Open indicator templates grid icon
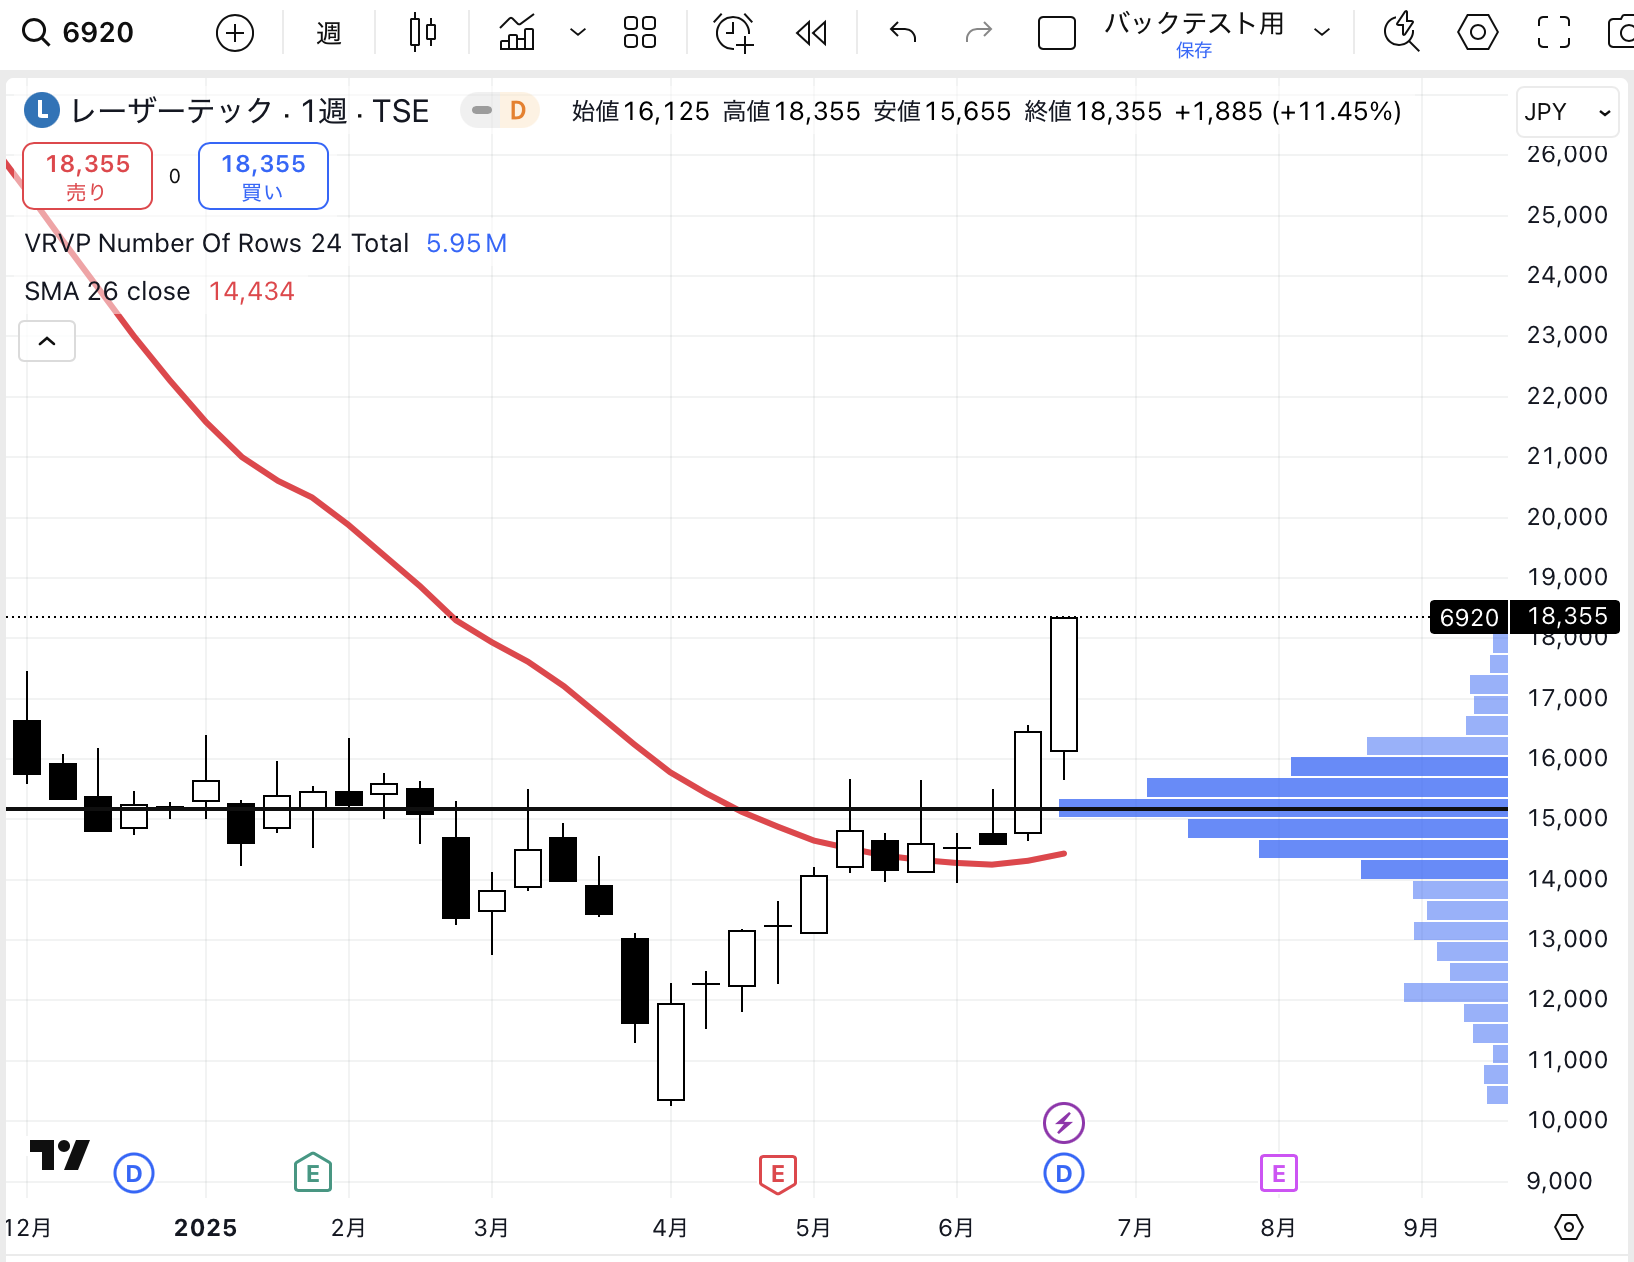Viewport: 1634px width, 1262px height. (x=640, y=33)
